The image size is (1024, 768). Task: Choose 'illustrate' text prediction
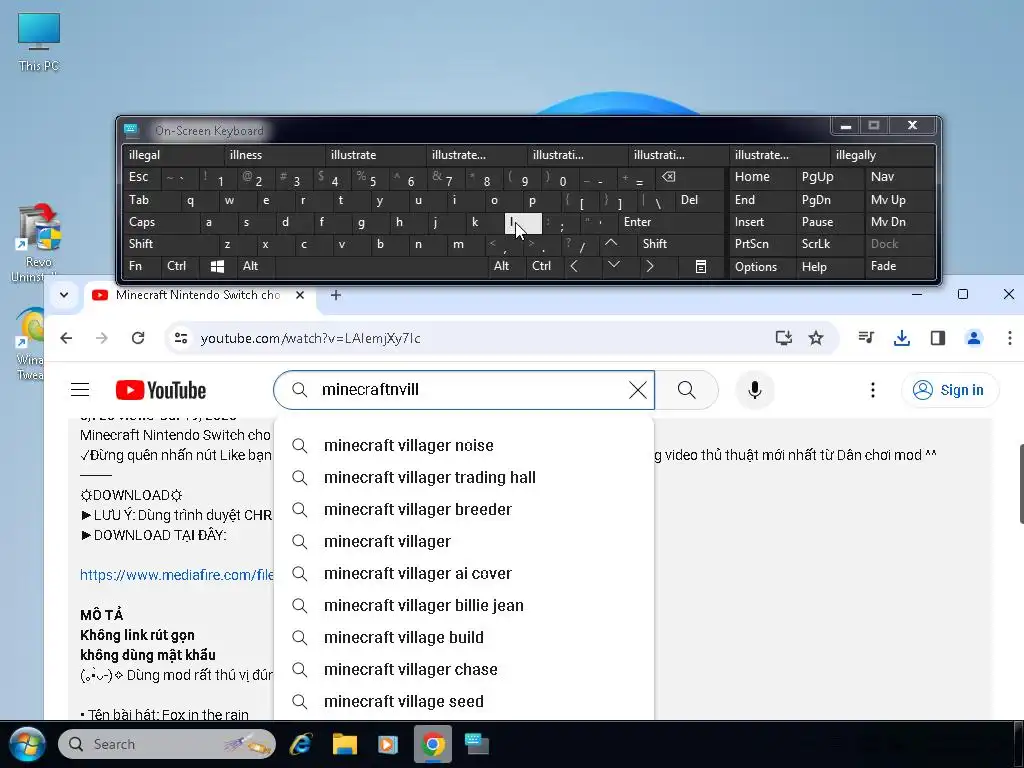pos(376,155)
